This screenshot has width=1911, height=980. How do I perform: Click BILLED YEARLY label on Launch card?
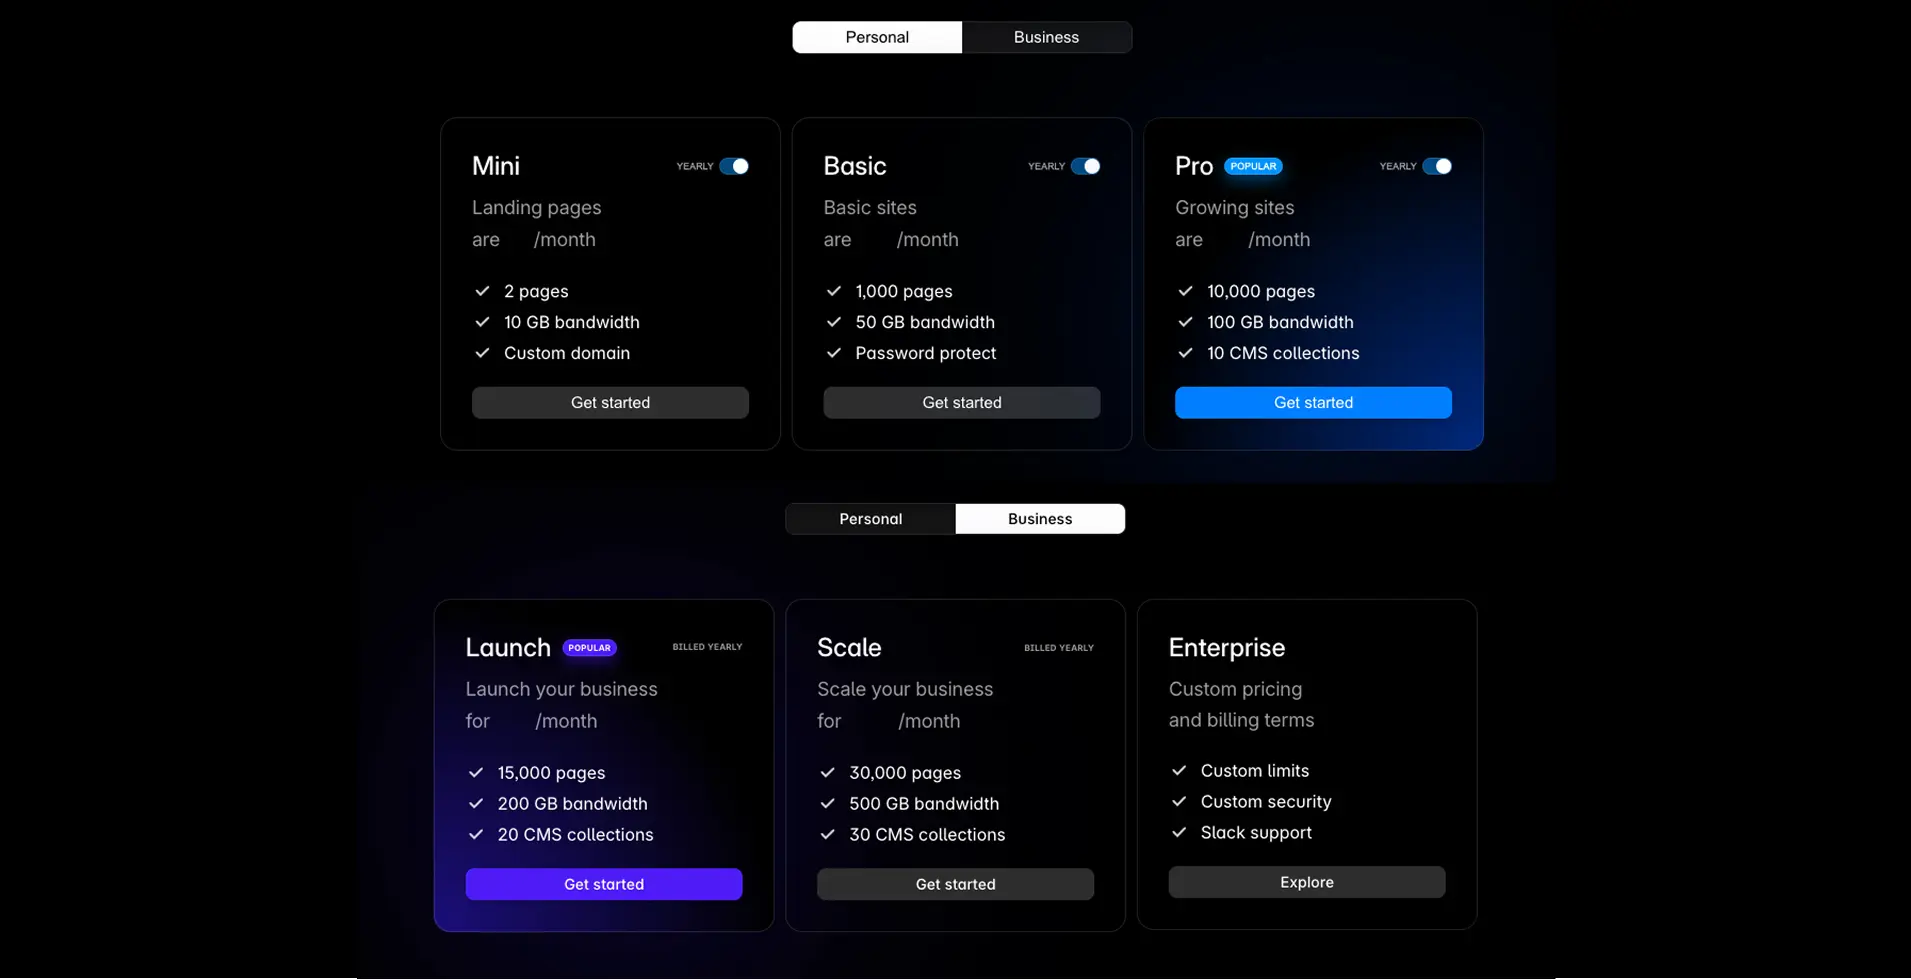click(x=707, y=647)
